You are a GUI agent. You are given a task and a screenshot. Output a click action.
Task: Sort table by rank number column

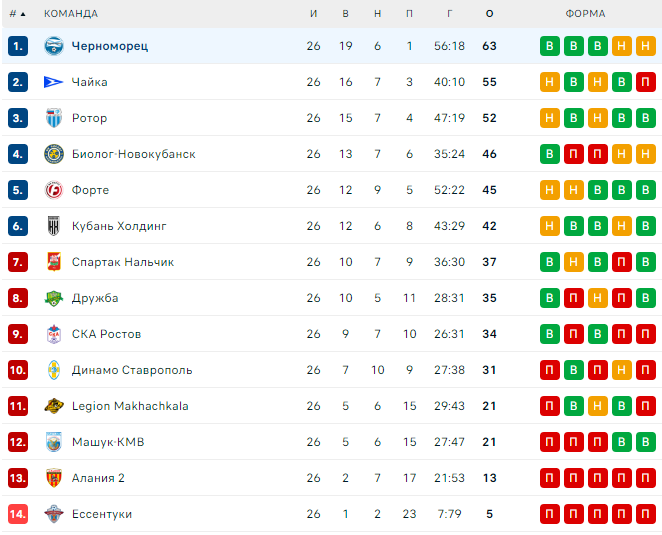17,14
